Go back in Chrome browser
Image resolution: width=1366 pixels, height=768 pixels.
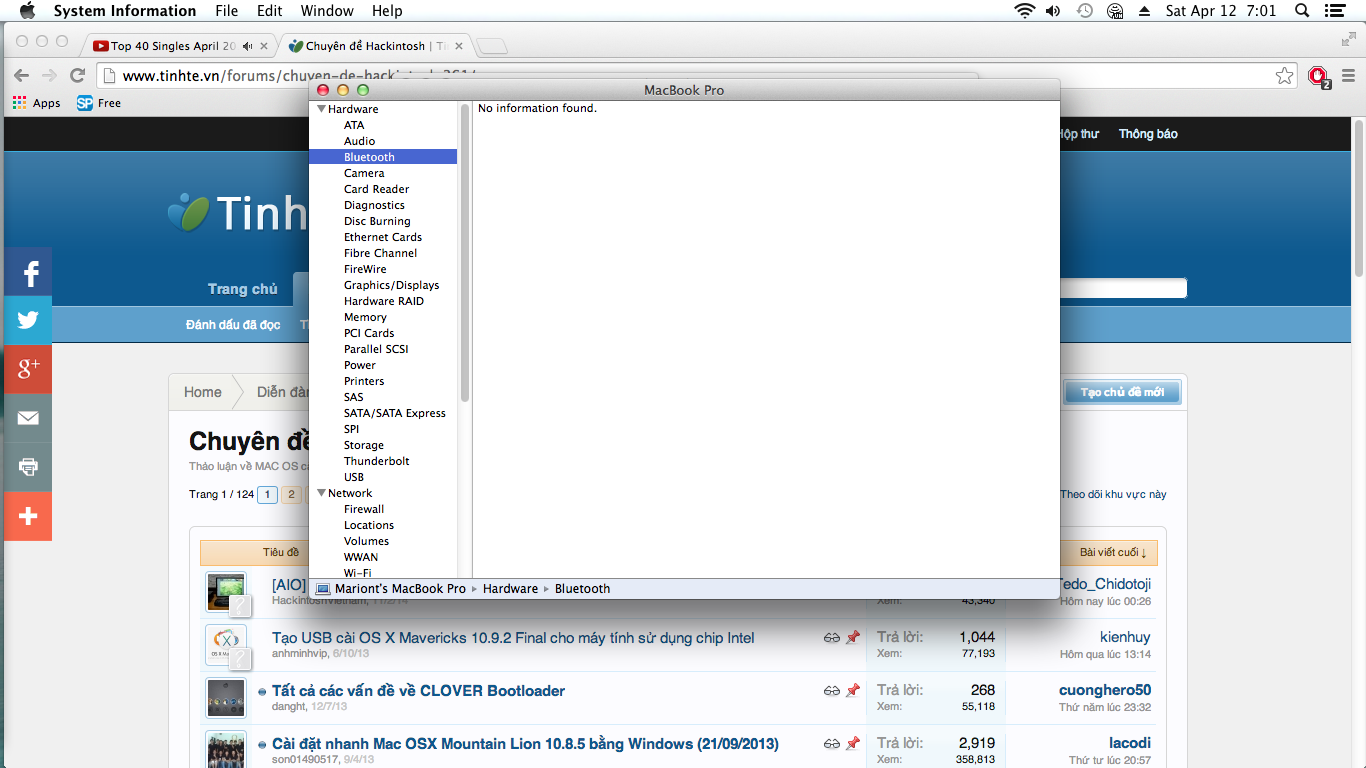tap(21, 76)
